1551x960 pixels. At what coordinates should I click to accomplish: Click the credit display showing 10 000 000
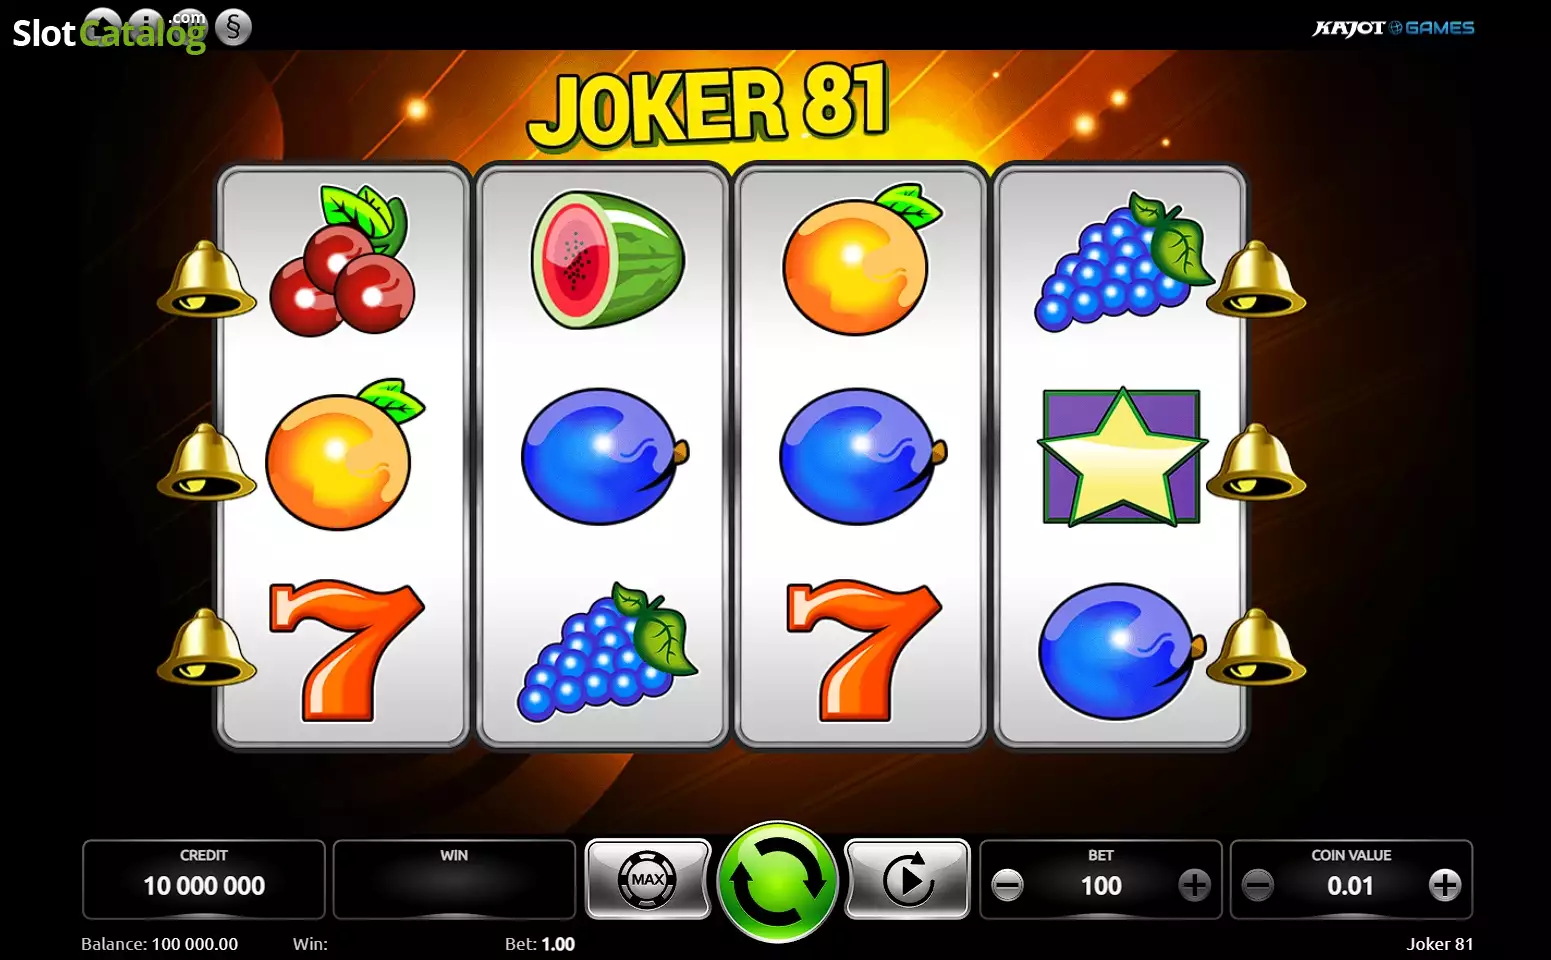coord(204,879)
